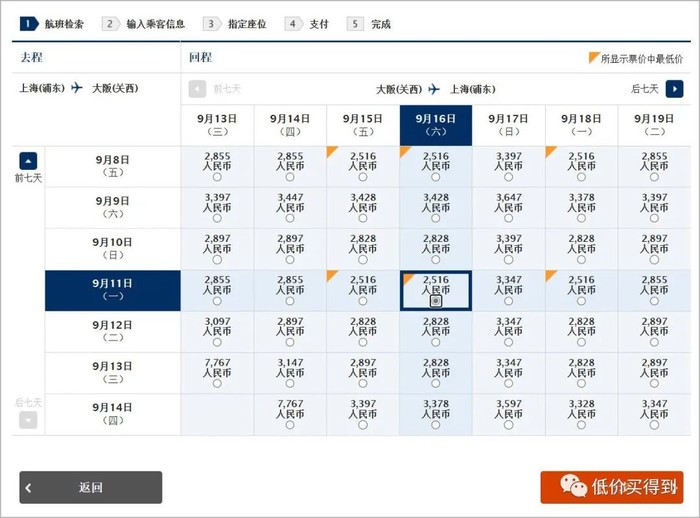Click return previous seven days left arrow

(x=198, y=89)
